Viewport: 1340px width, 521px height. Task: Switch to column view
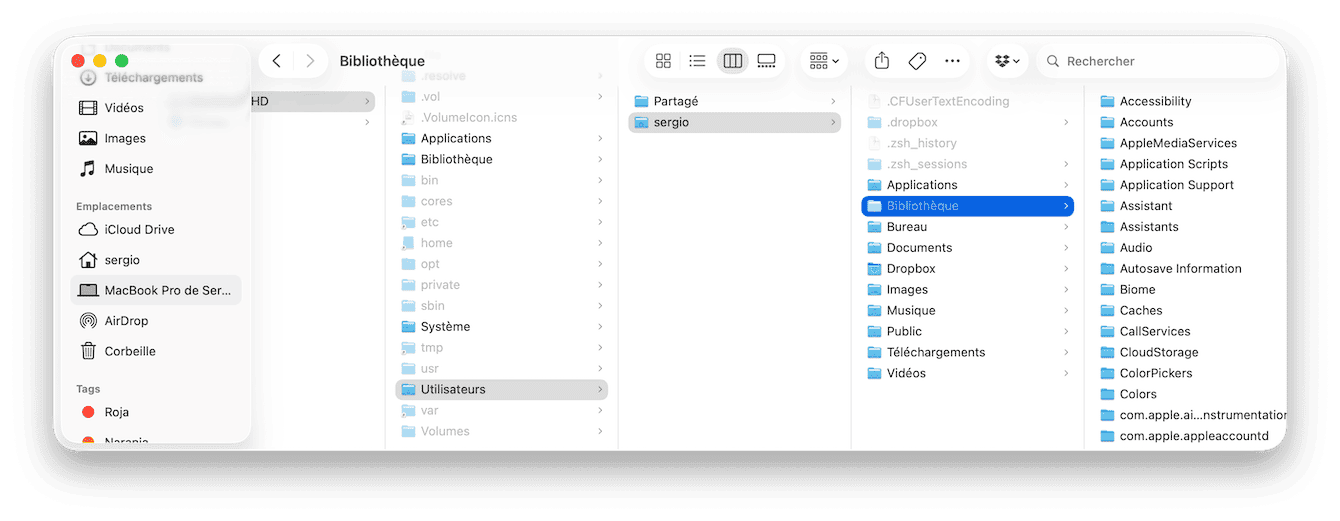(x=732, y=61)
